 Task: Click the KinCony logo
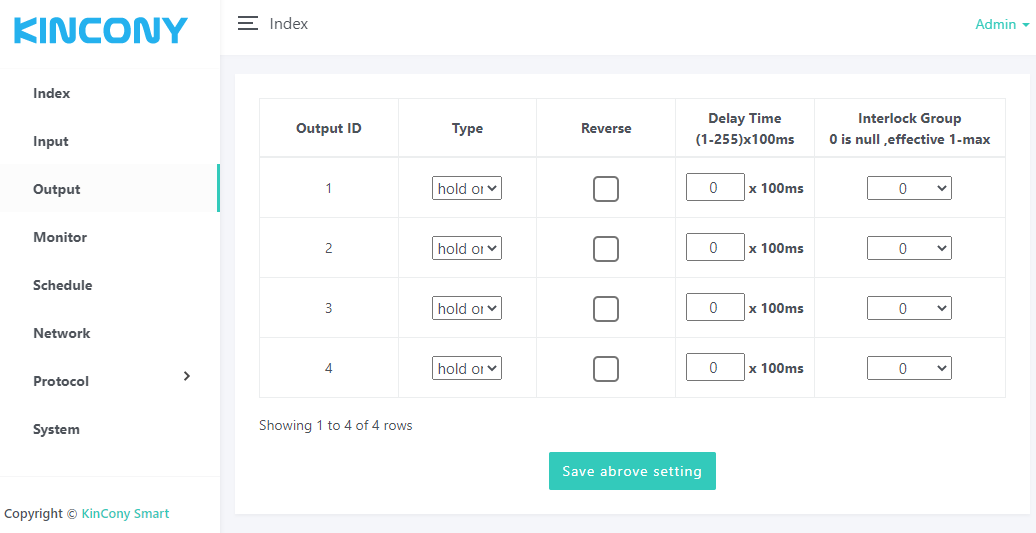click(101, 31)
